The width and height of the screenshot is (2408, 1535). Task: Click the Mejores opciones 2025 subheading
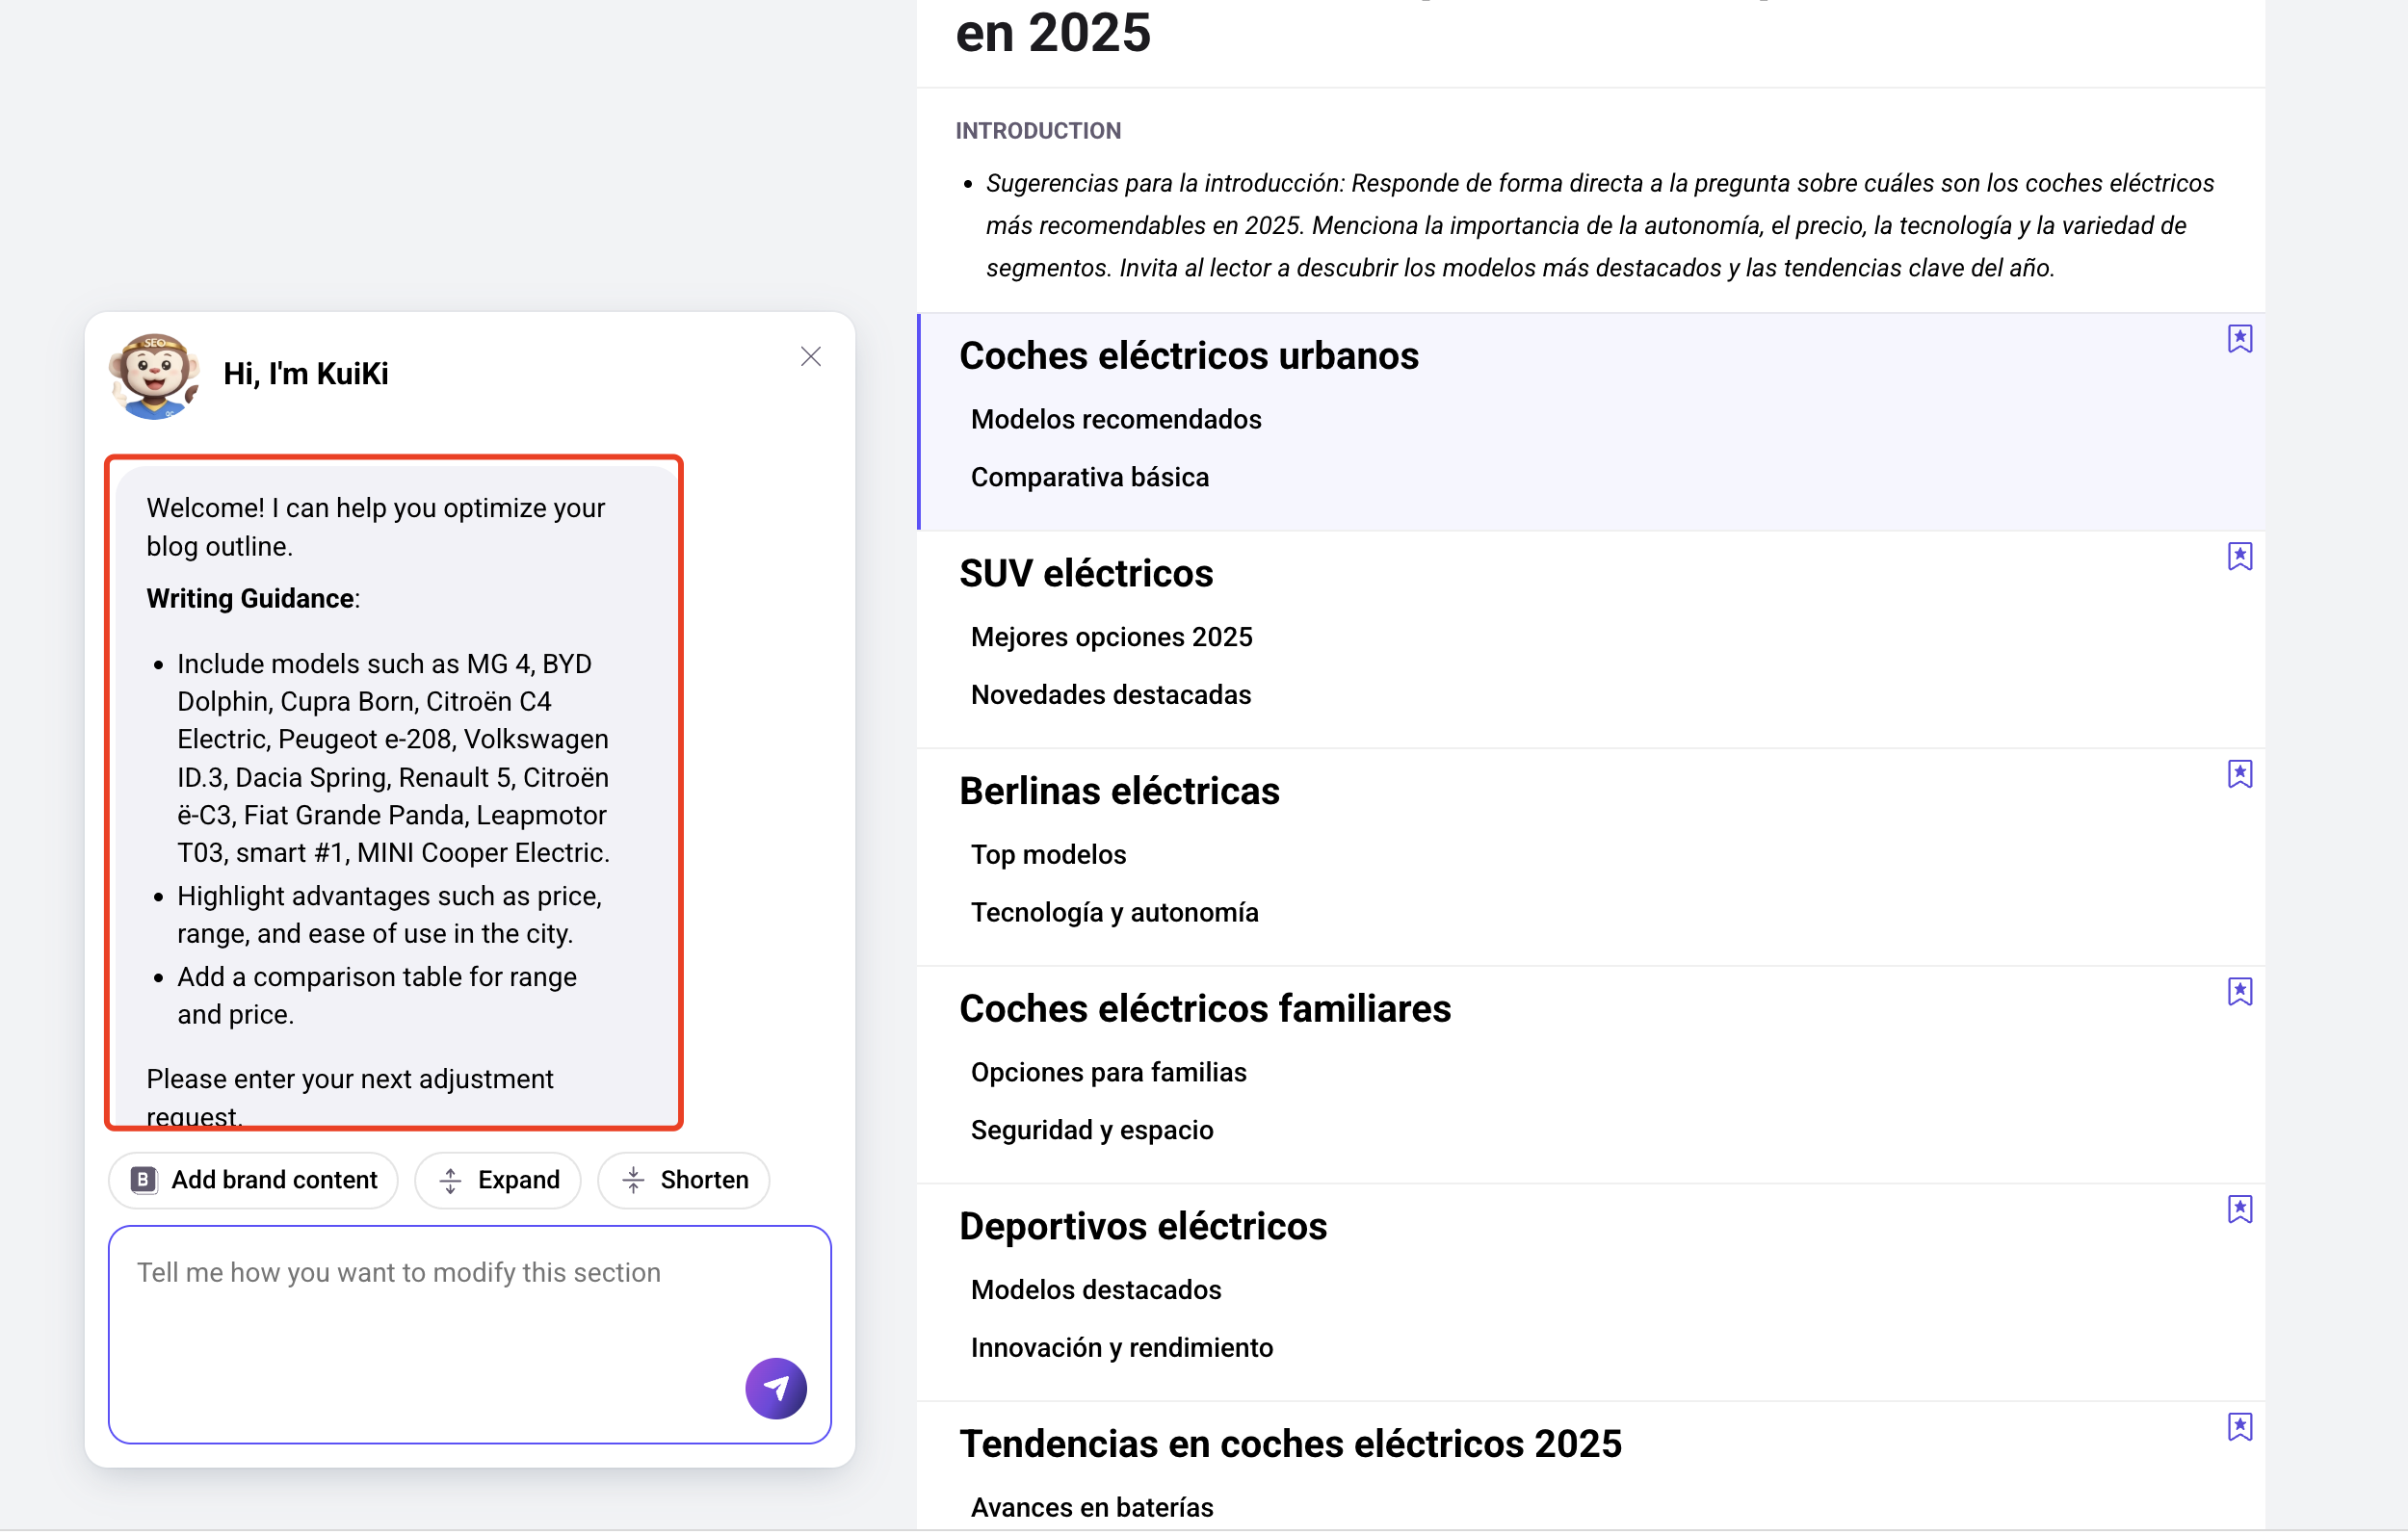(x=1112, y=638)
